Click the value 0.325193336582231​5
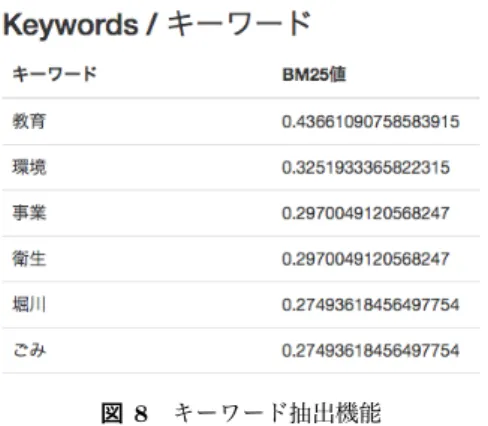Image resolution: width=488 pixels, height=426 pixels. click(x=366, y=167)
